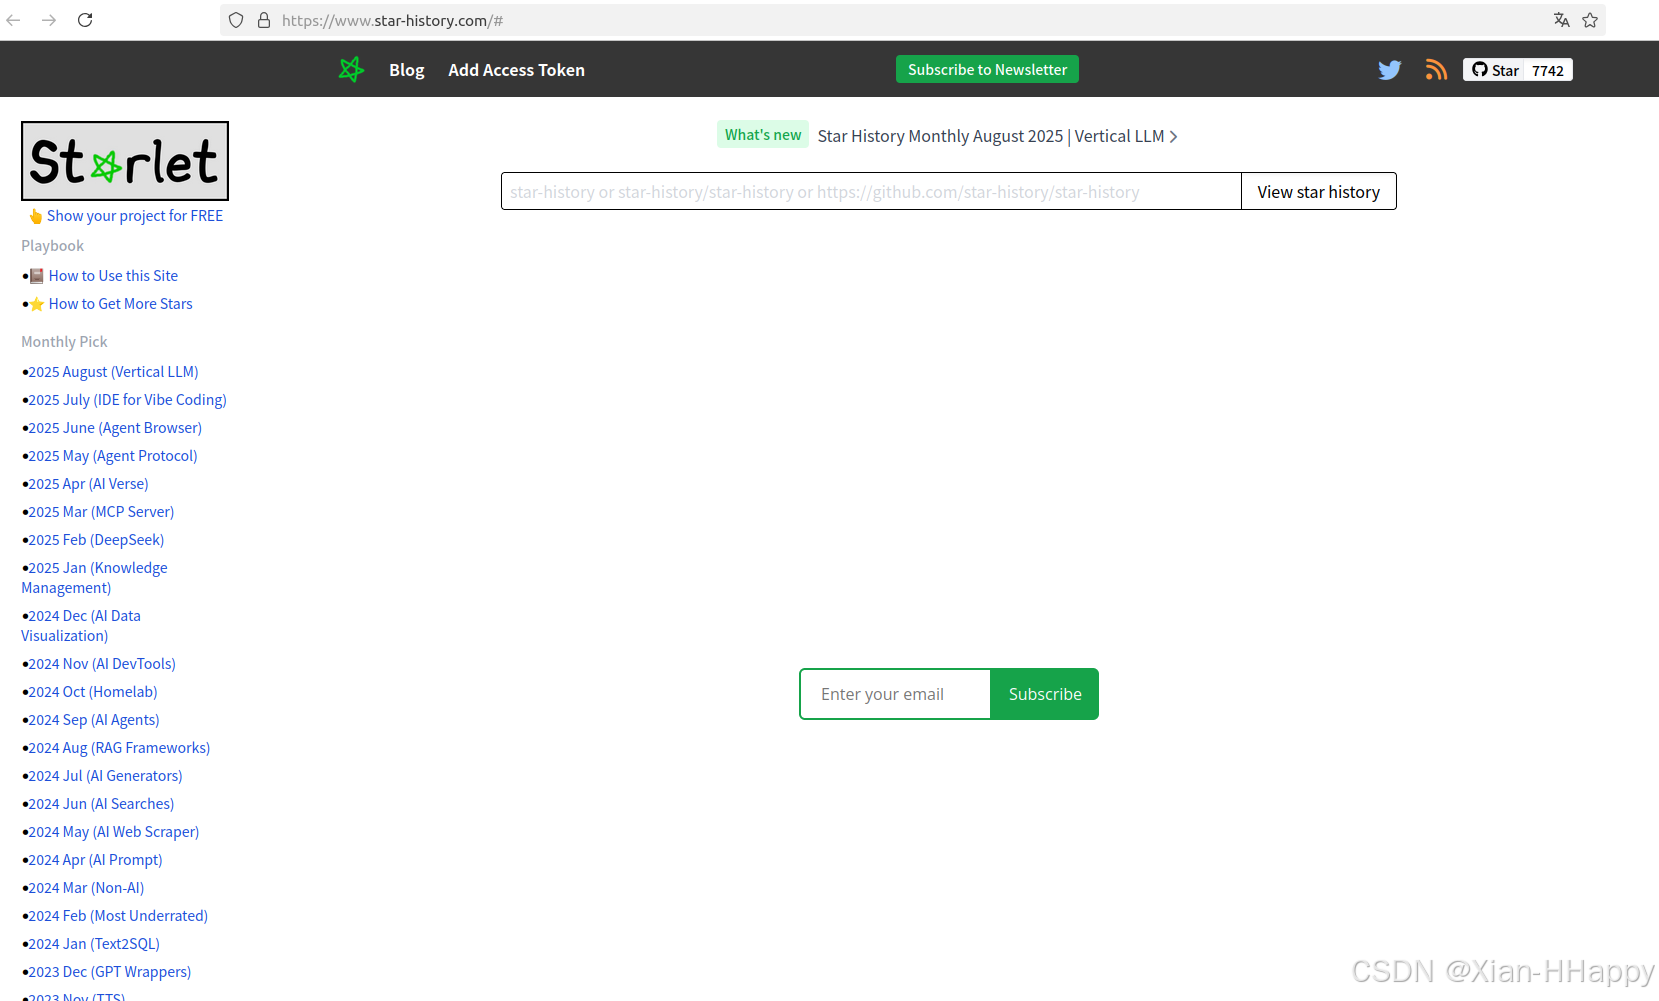Open 2024 Jun (AI Searches) pick
Screen dimensions: 1659x1001
pyautogui.click(x=101, y=804)
